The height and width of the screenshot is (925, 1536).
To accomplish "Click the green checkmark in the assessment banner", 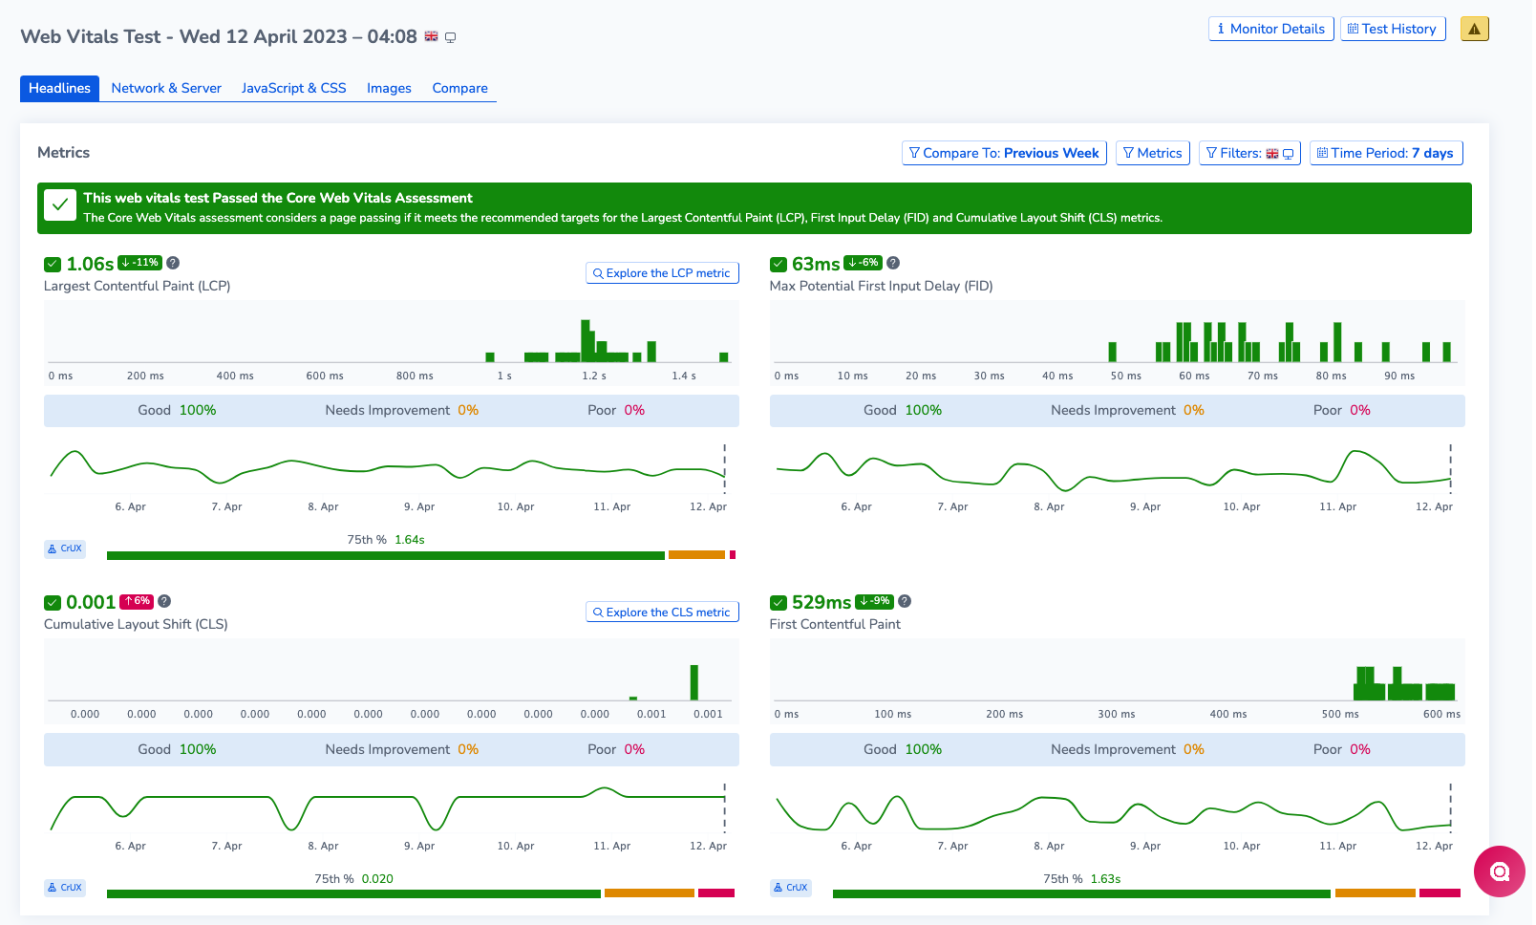I will pyautogui.click(x=59, y=205).
